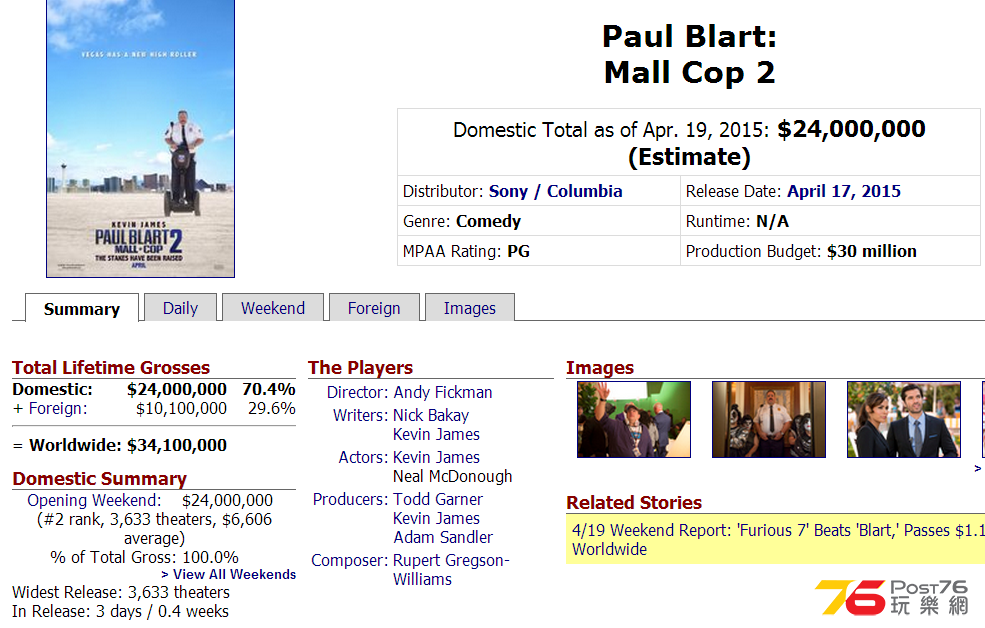Click the Opening Weekend link

pyautogui.click(x=94, y=500)
